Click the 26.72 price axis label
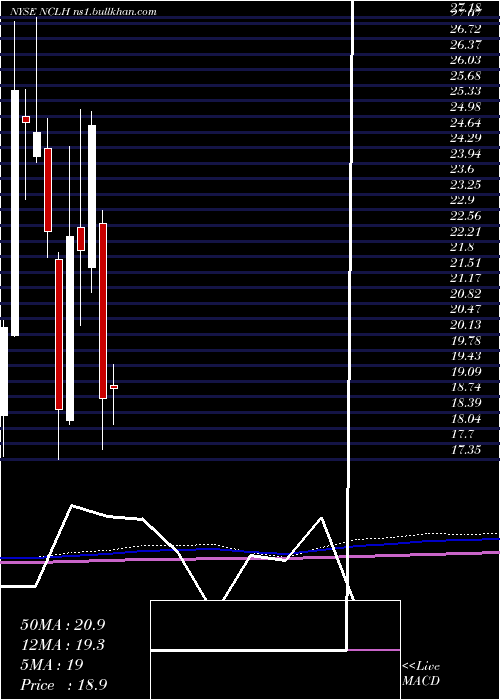 pyautogui.click(x=466, y=29)
